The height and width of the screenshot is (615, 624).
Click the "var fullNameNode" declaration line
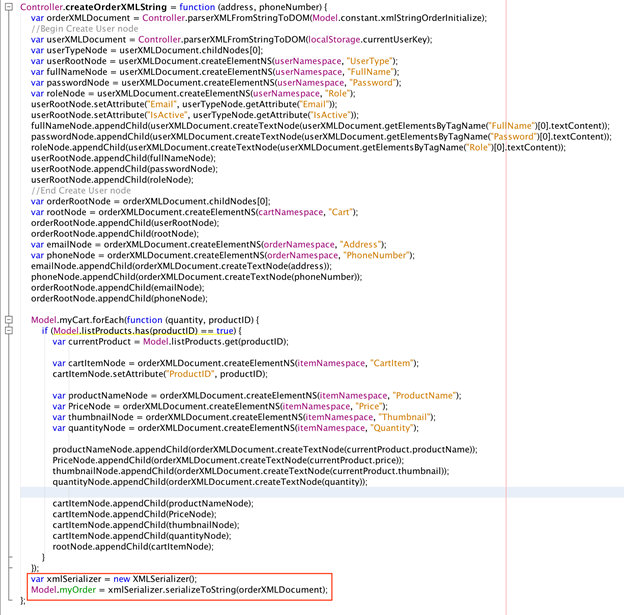tap(215, 72)
